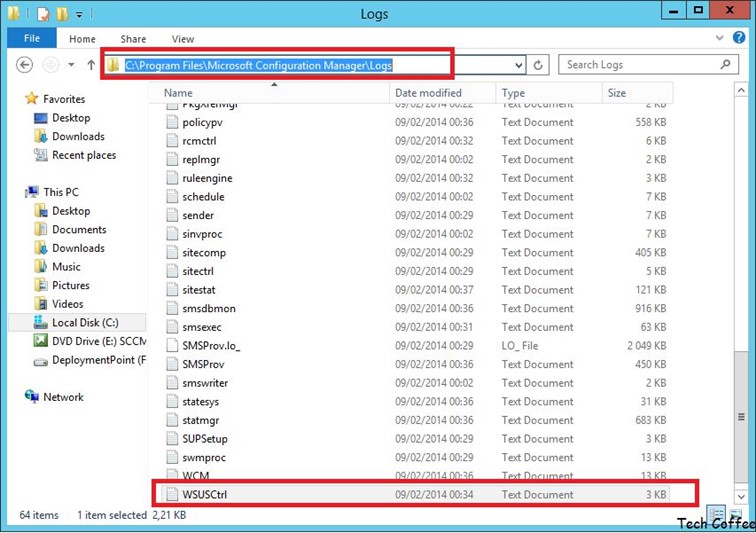
Task: Go back with the Back arrow button
Action: (25, 65)
